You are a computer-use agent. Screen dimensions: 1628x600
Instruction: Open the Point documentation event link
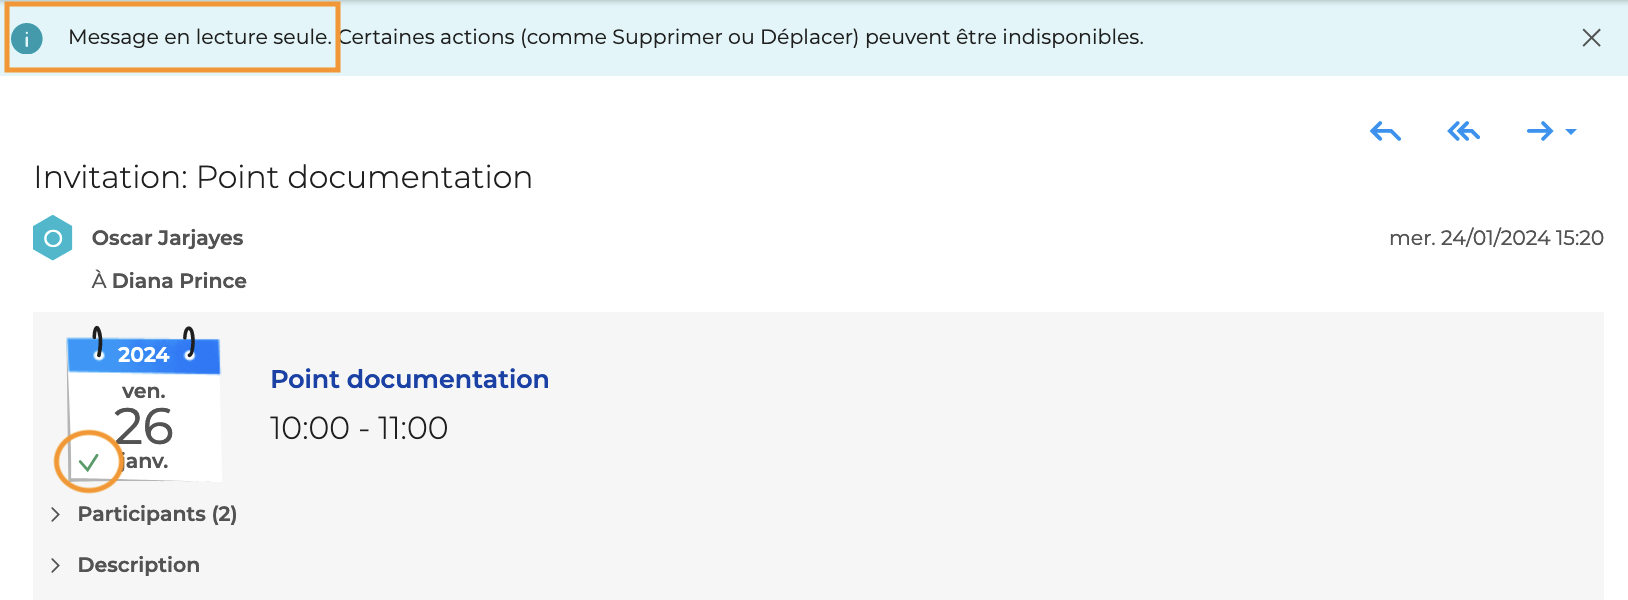click(409, 379)
